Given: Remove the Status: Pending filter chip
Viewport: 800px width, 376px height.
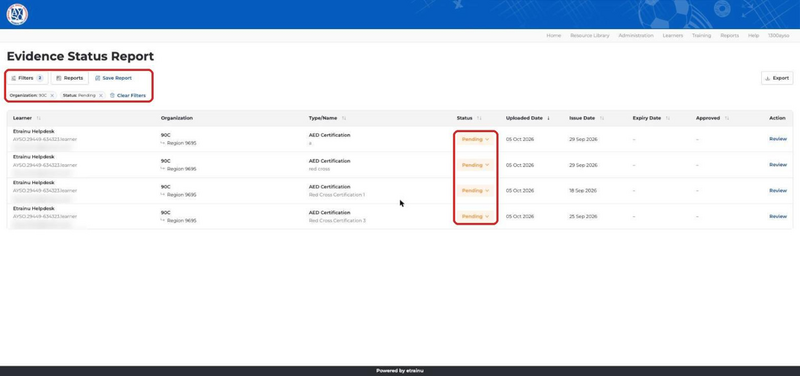Looking at the screenshot, I should 101,95.
